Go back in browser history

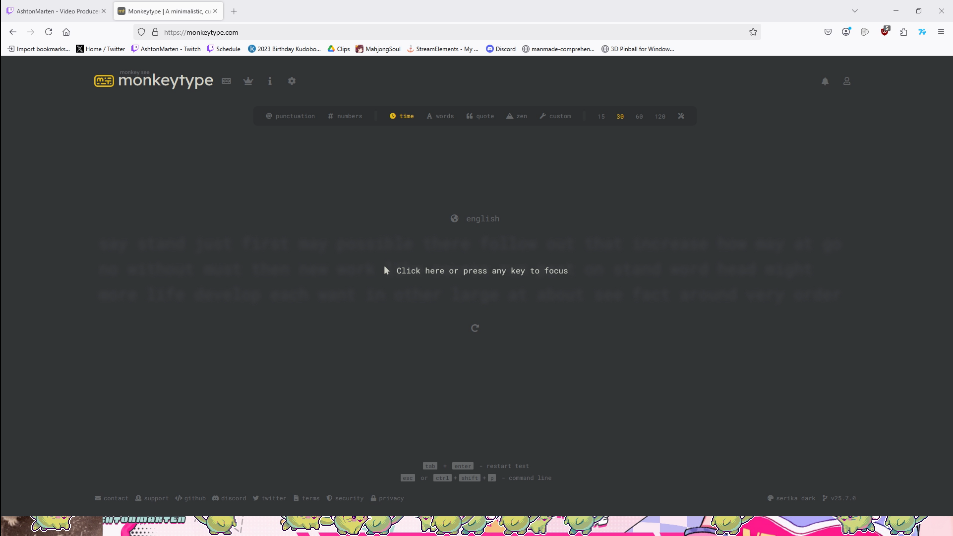pyautogui.click(x=13, y=32)
